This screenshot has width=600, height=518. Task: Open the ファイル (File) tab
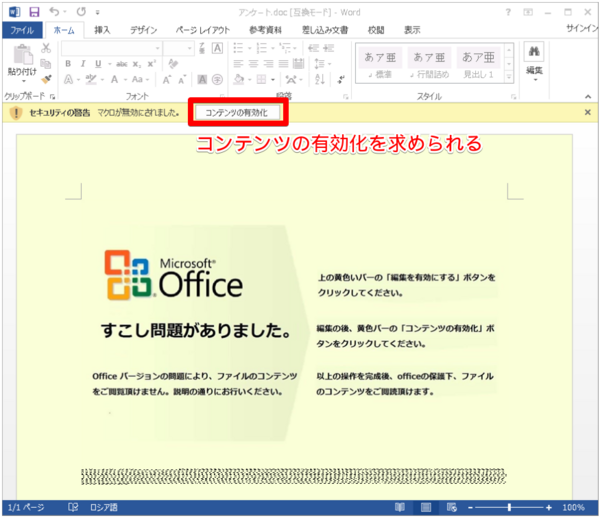[22, 30]
